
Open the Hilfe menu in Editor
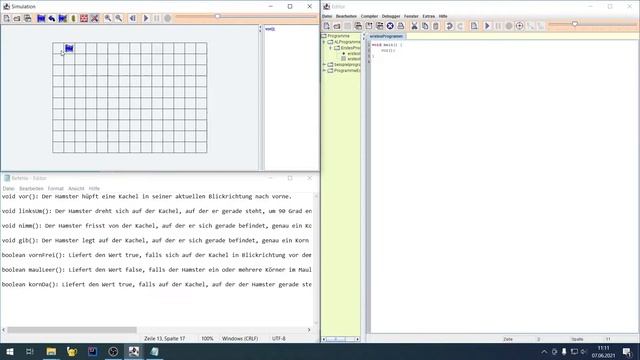(443, 16)
